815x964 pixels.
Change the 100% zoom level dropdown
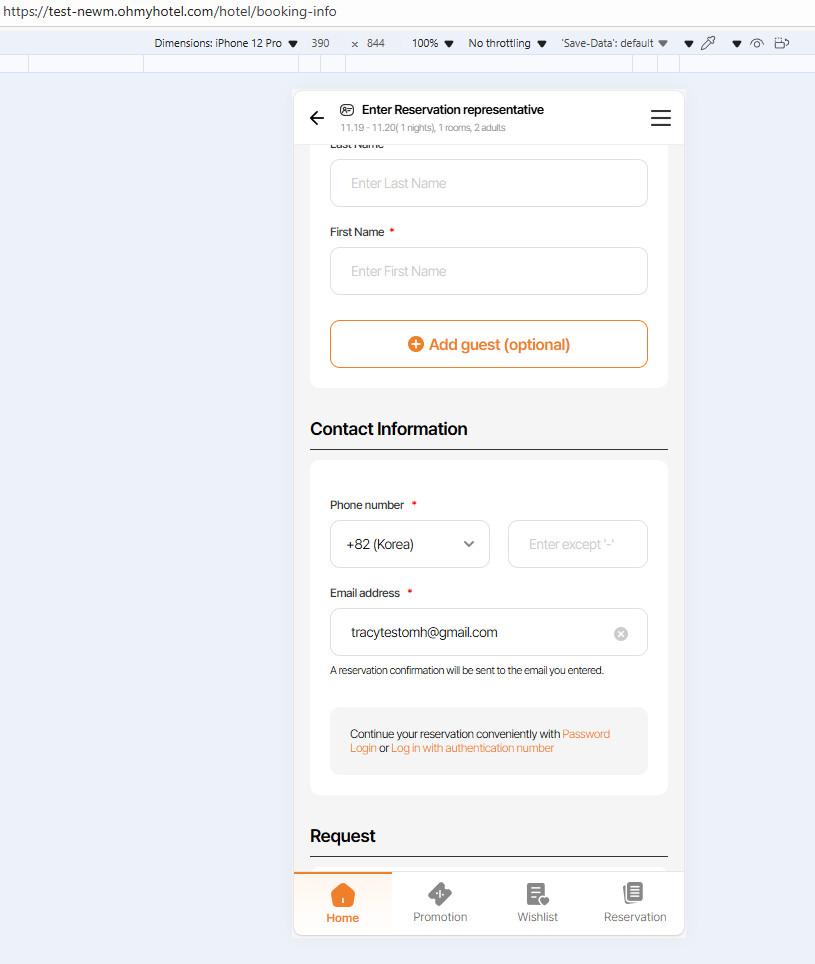432,43
